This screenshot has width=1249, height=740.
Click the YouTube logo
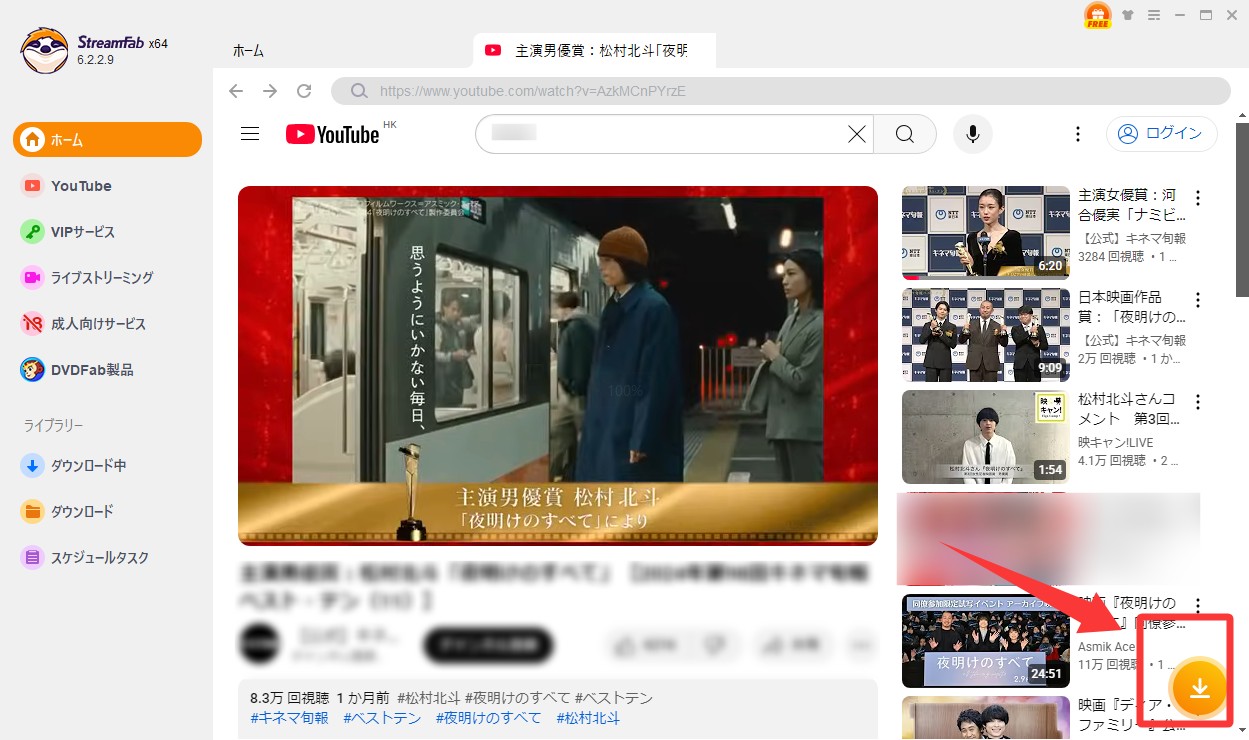point(333,134)
